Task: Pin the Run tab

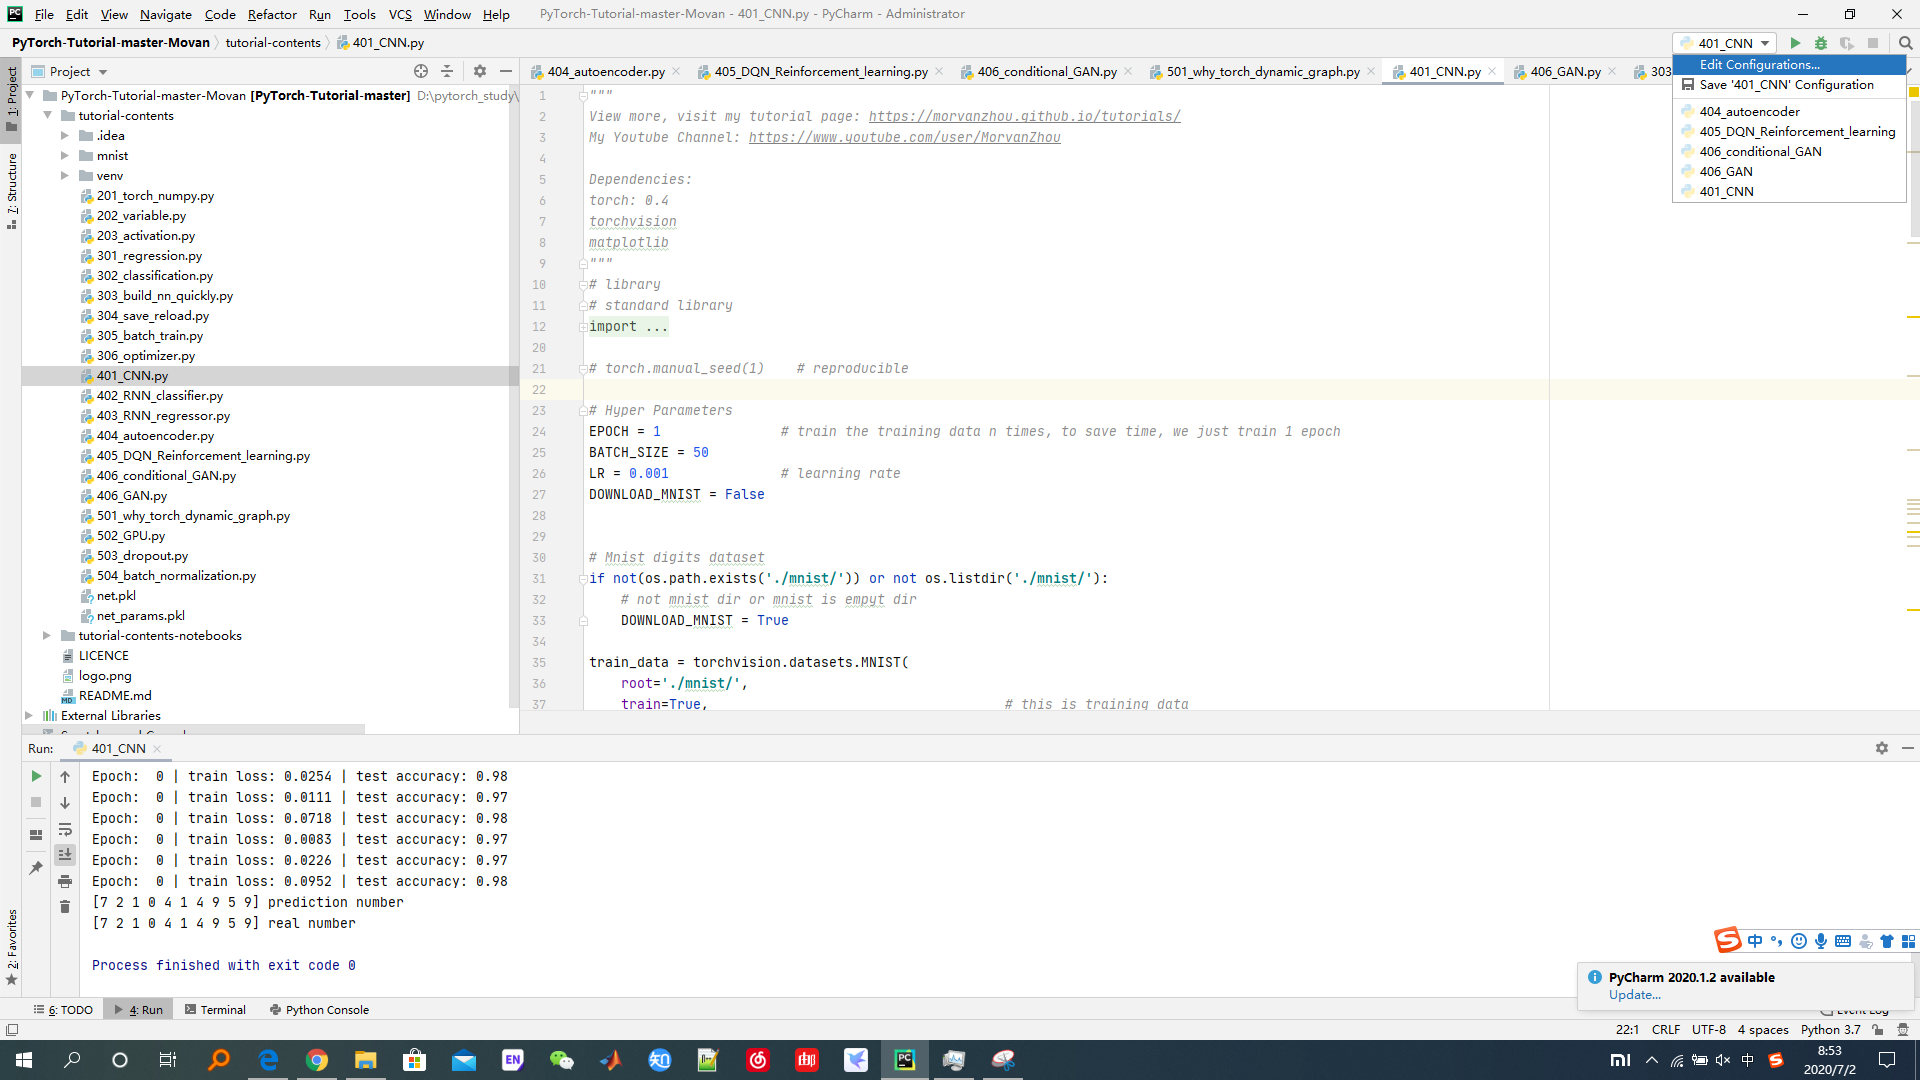Action: pyautogui.click(x=36, y=867)
